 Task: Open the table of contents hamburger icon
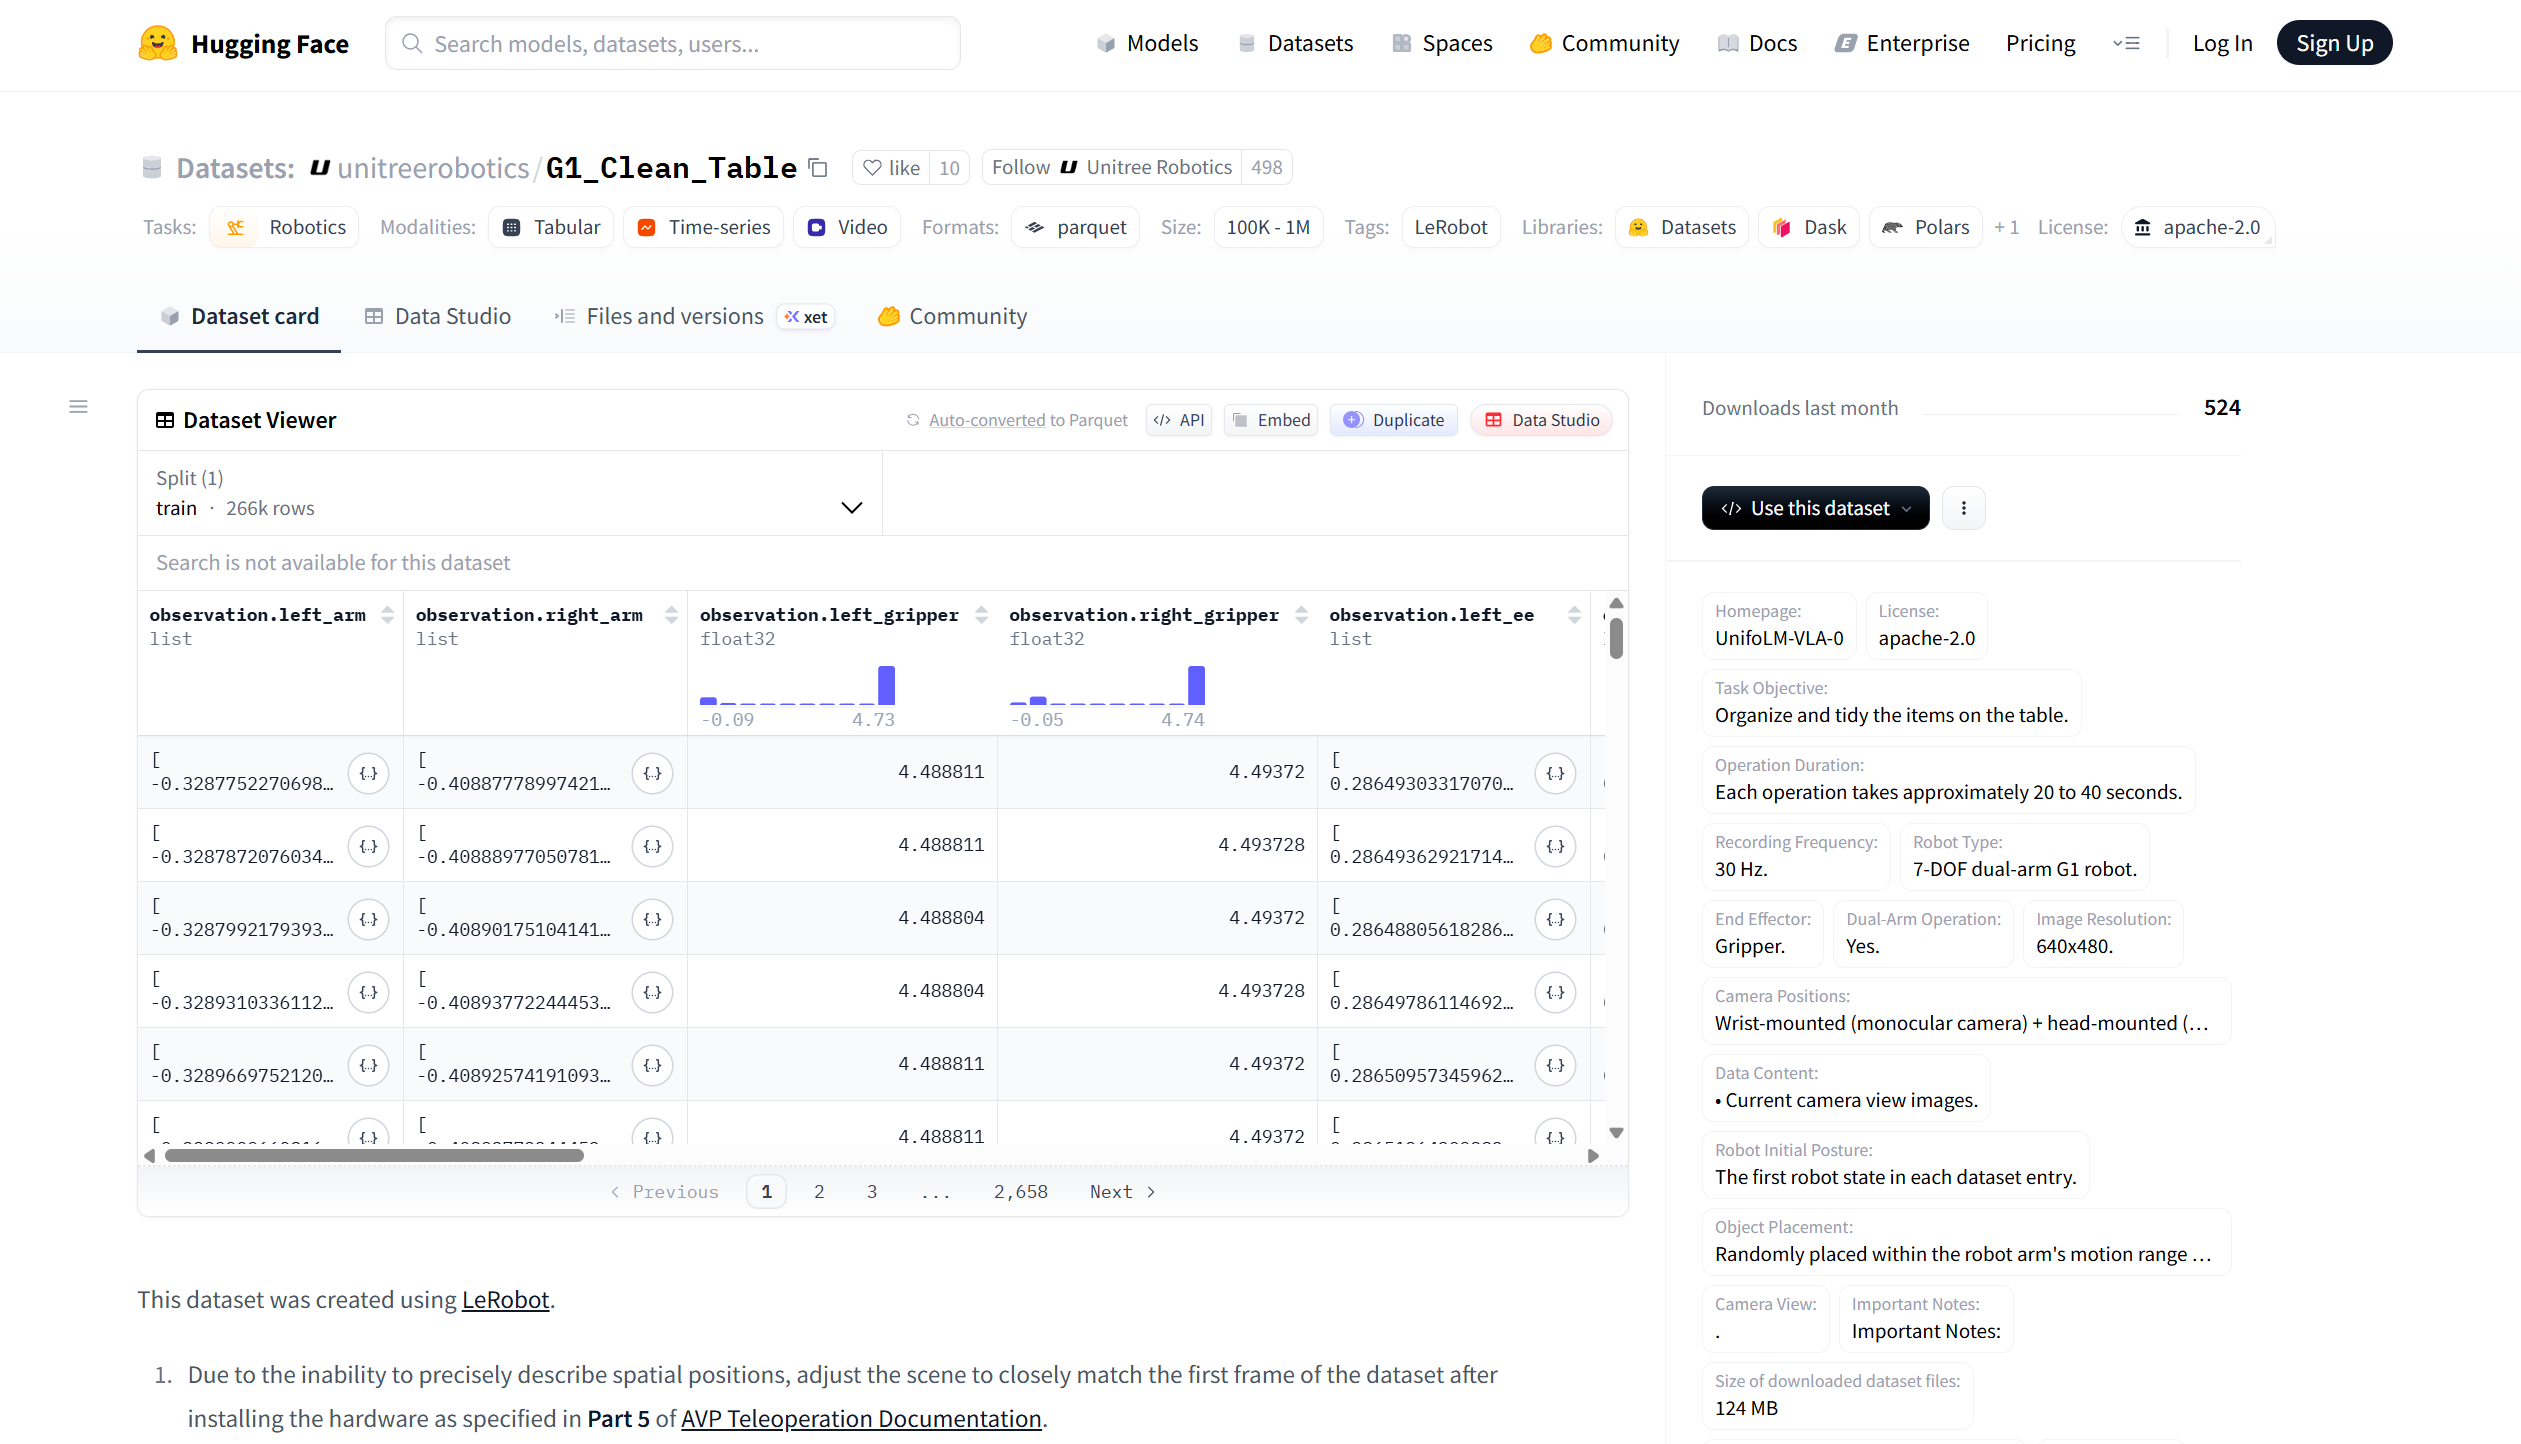78,407
